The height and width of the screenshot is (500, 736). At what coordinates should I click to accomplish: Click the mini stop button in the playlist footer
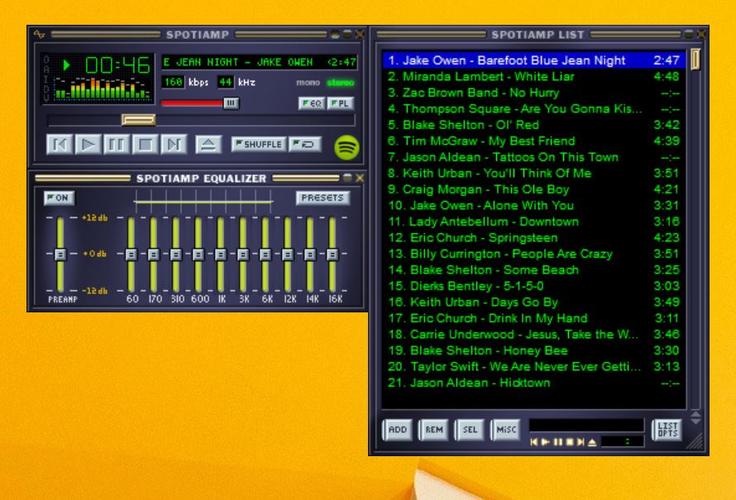pos(569,442)
